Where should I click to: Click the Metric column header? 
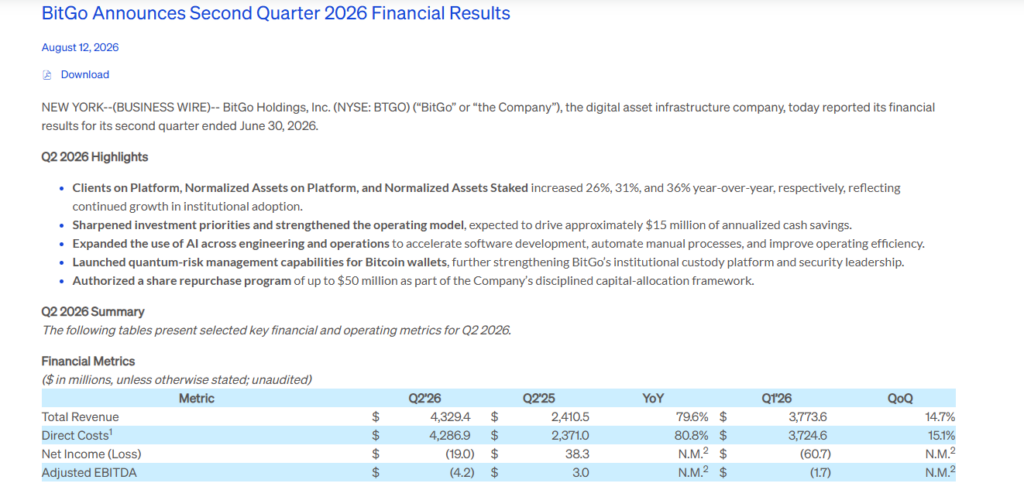[197, 397]
